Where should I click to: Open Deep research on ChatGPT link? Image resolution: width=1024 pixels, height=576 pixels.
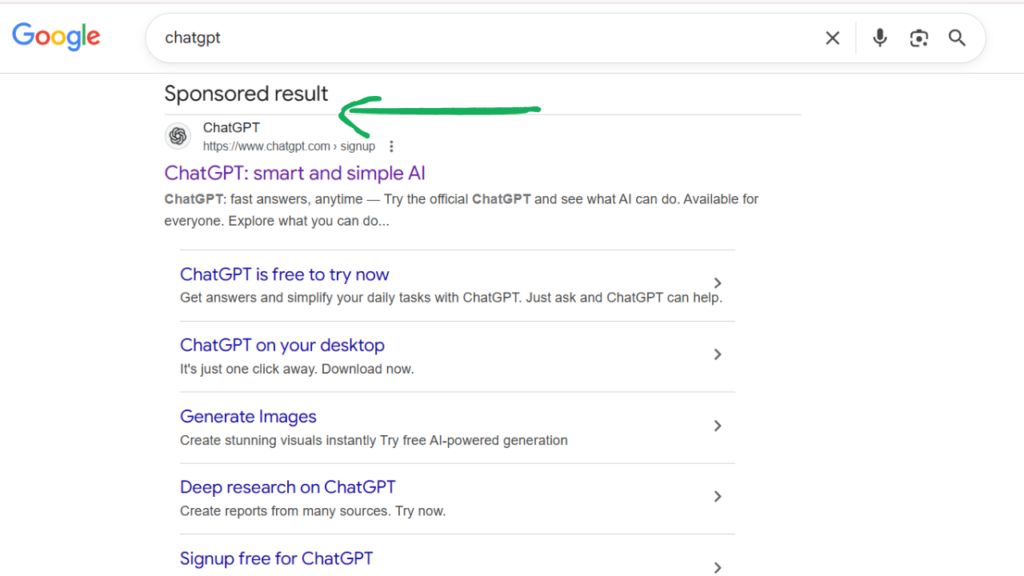coord(287,487)
